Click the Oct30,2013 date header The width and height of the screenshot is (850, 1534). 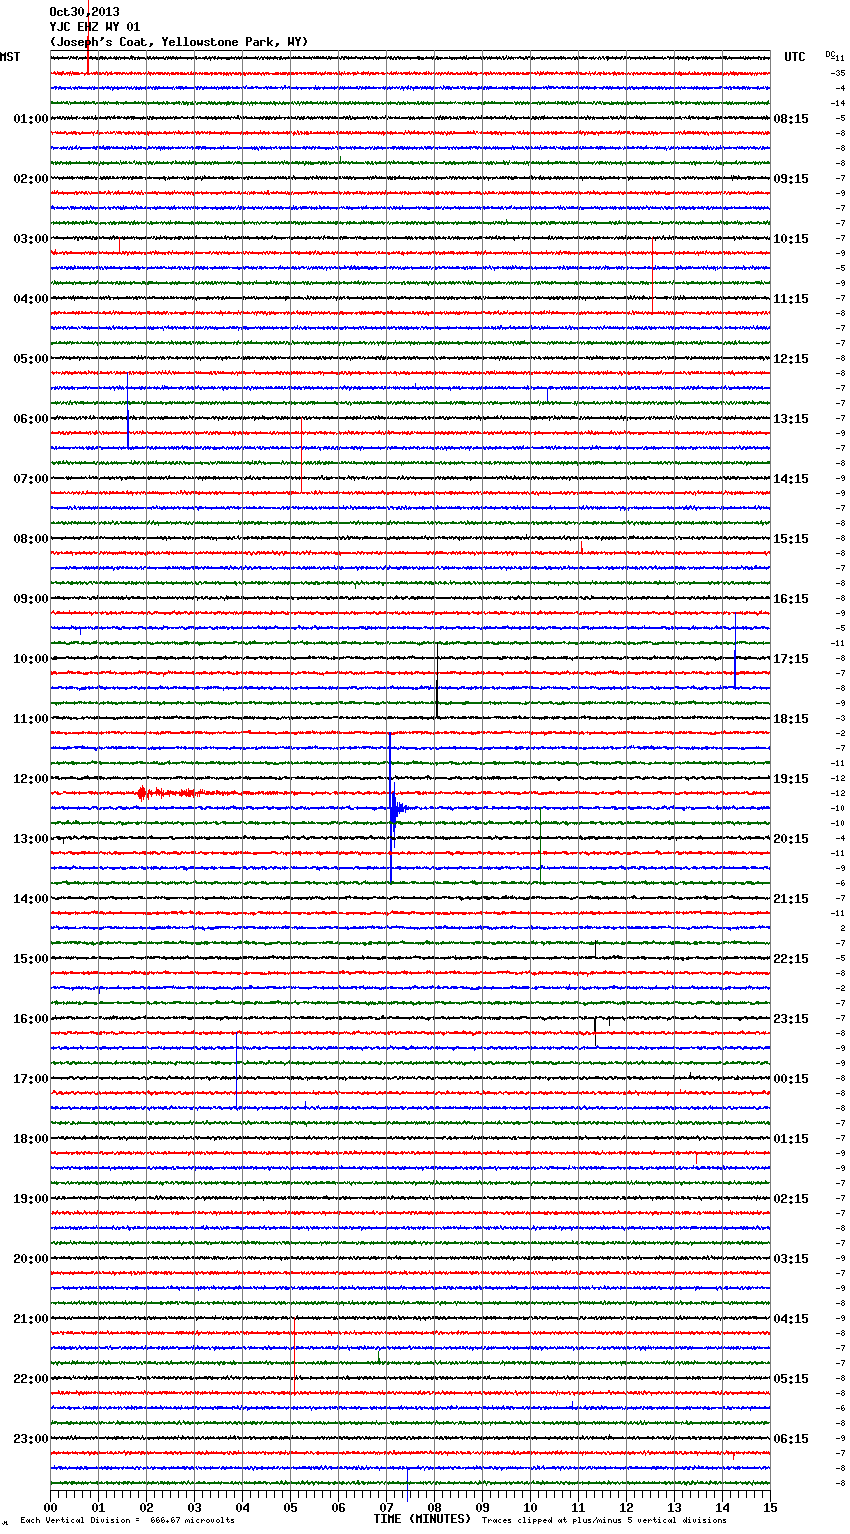coord(84,12)
